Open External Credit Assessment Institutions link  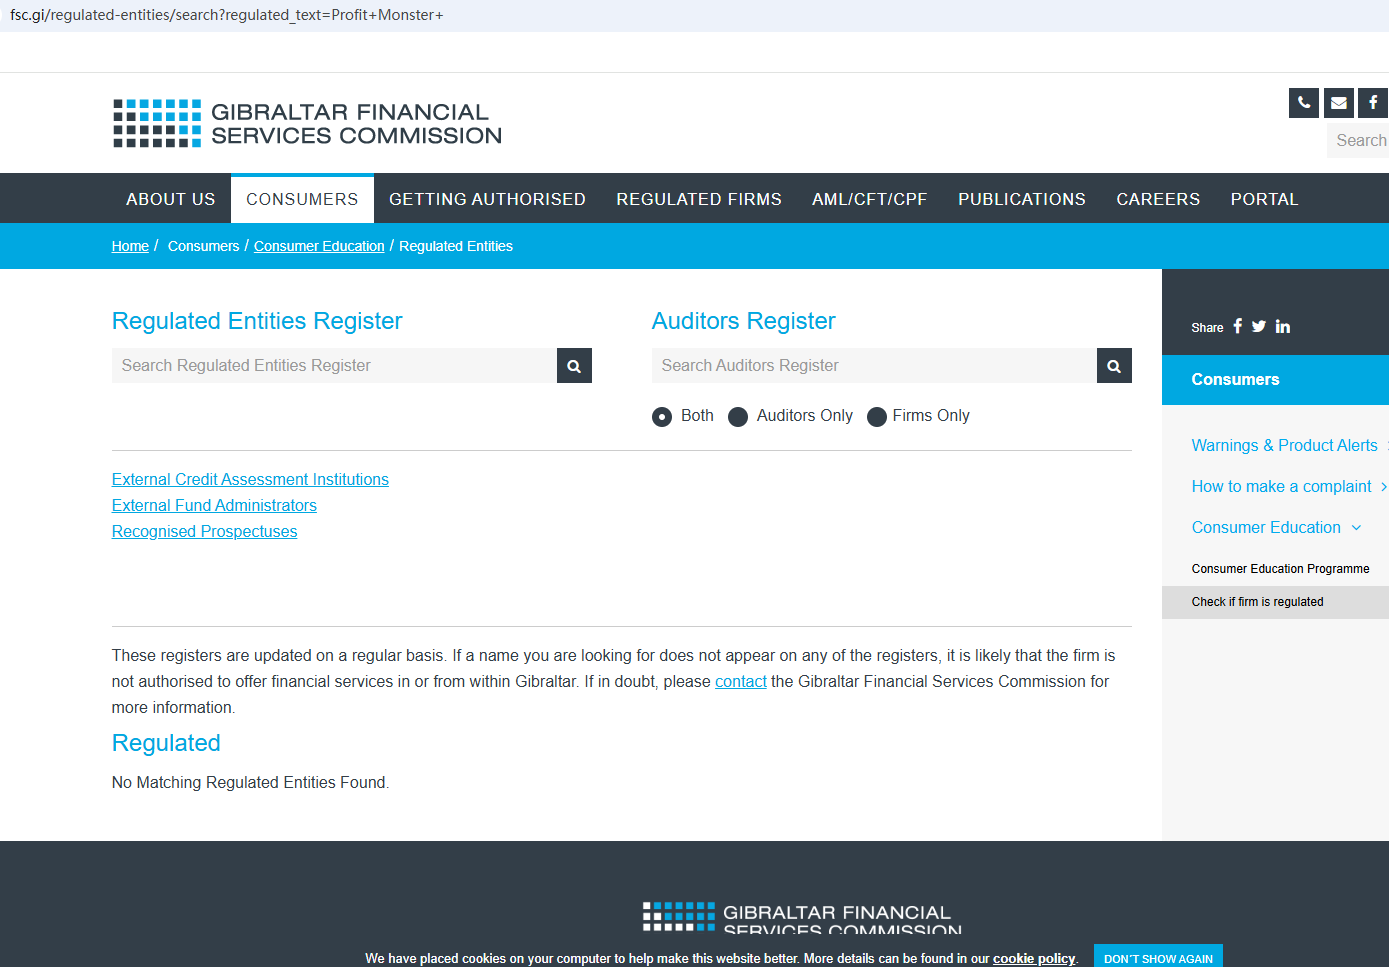pos(250,480)
